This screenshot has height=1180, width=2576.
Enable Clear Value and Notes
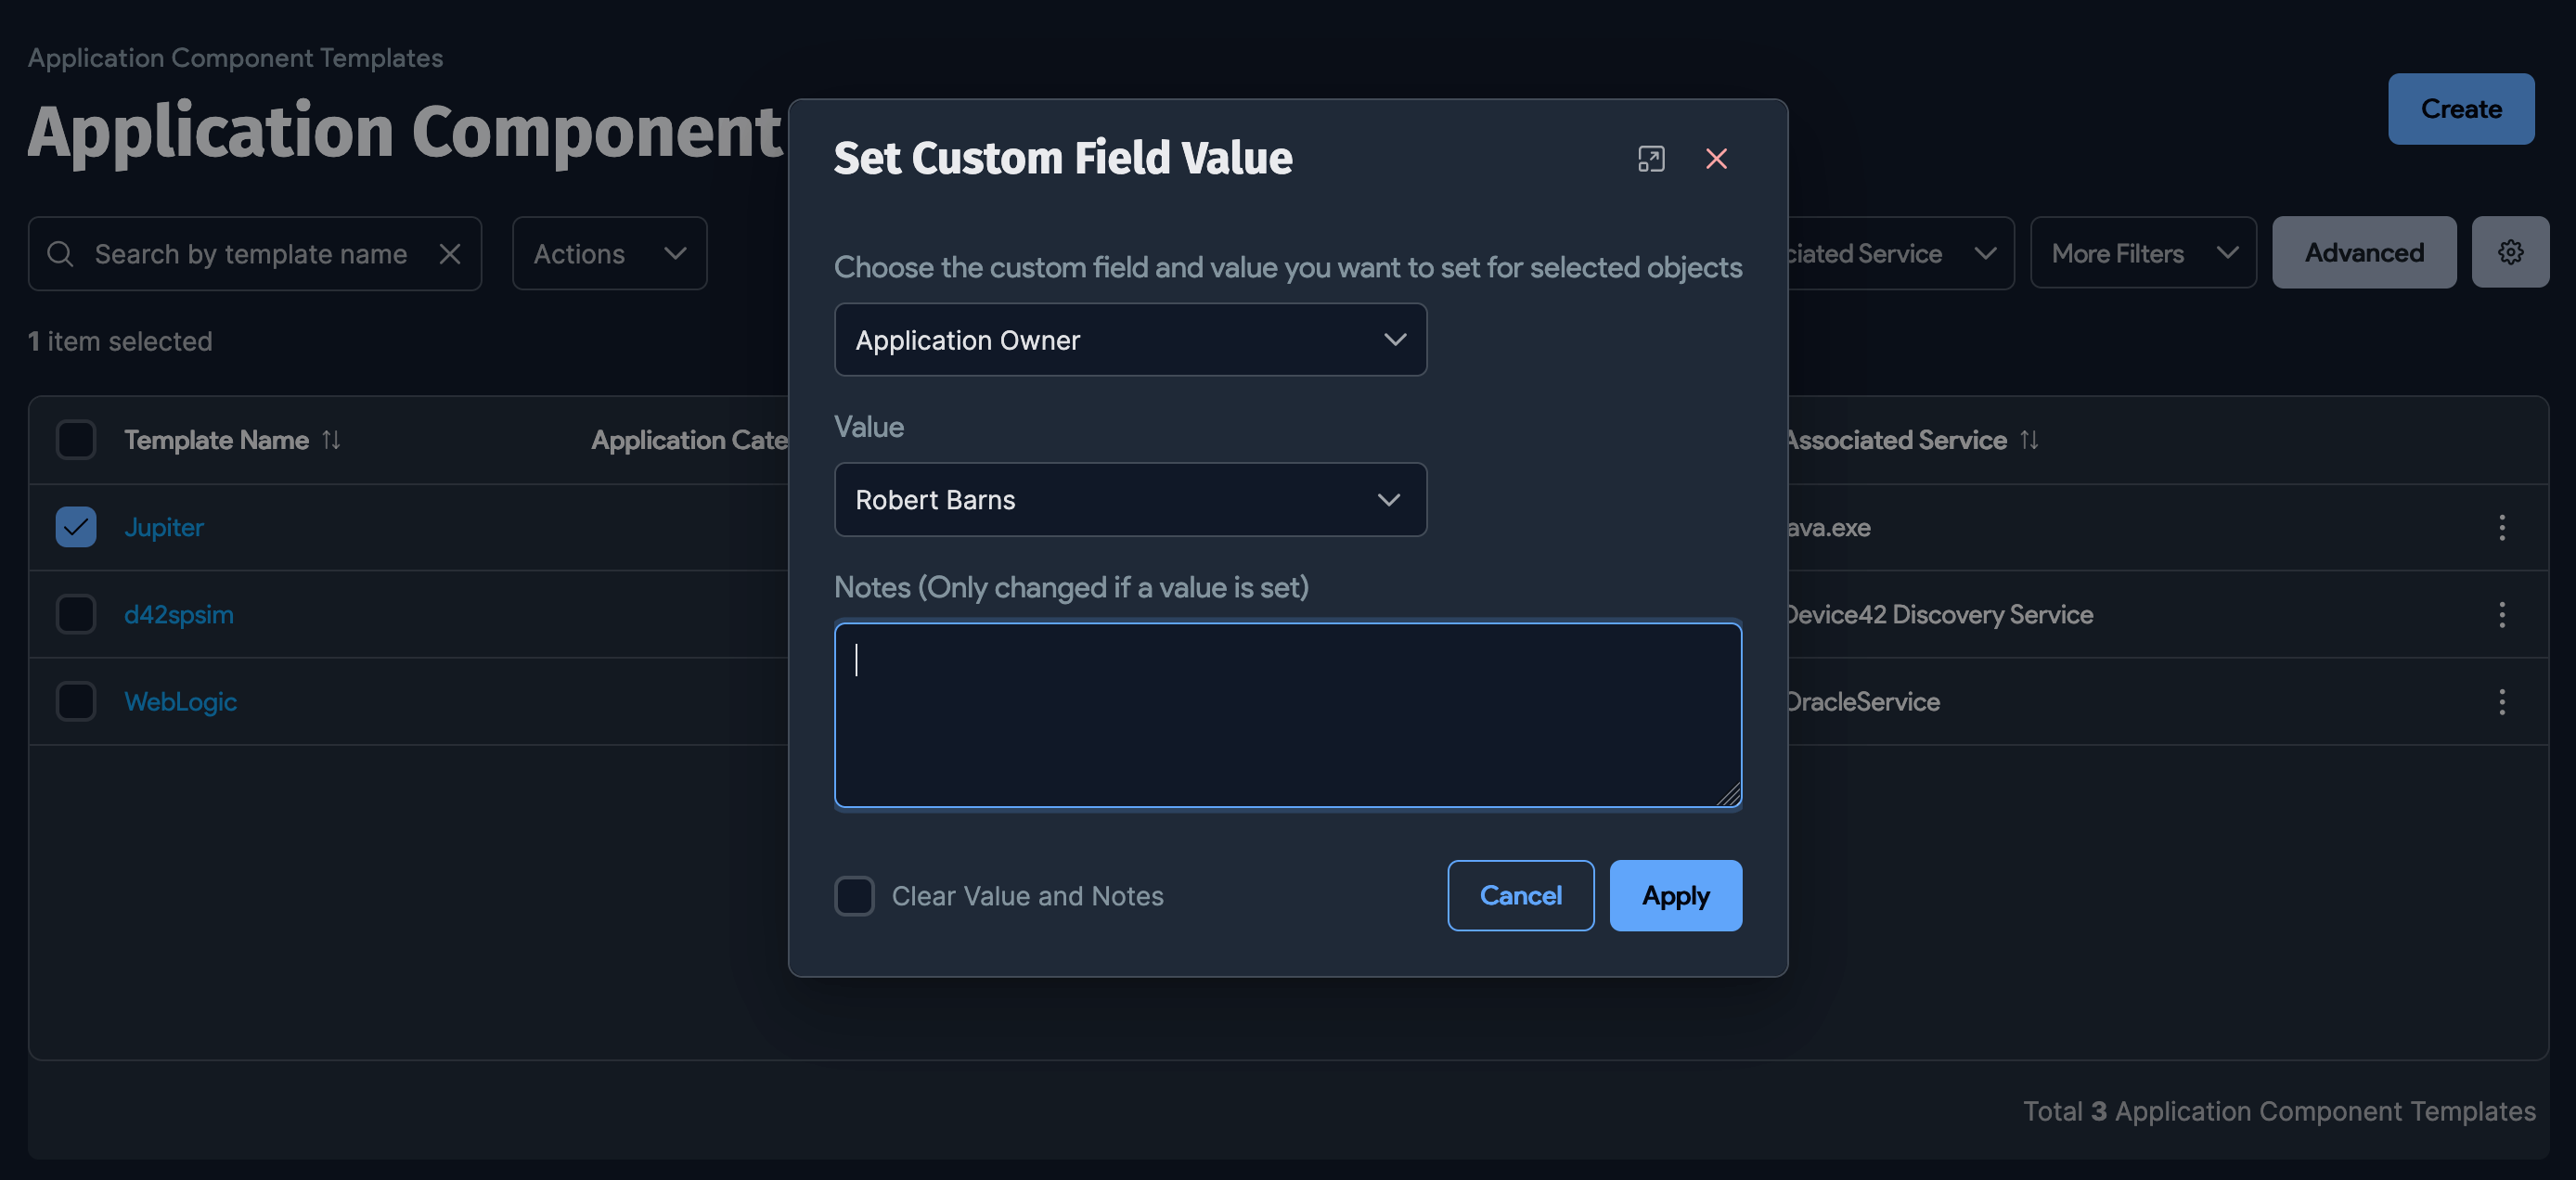pyautogui.click(x=855, y=896)
